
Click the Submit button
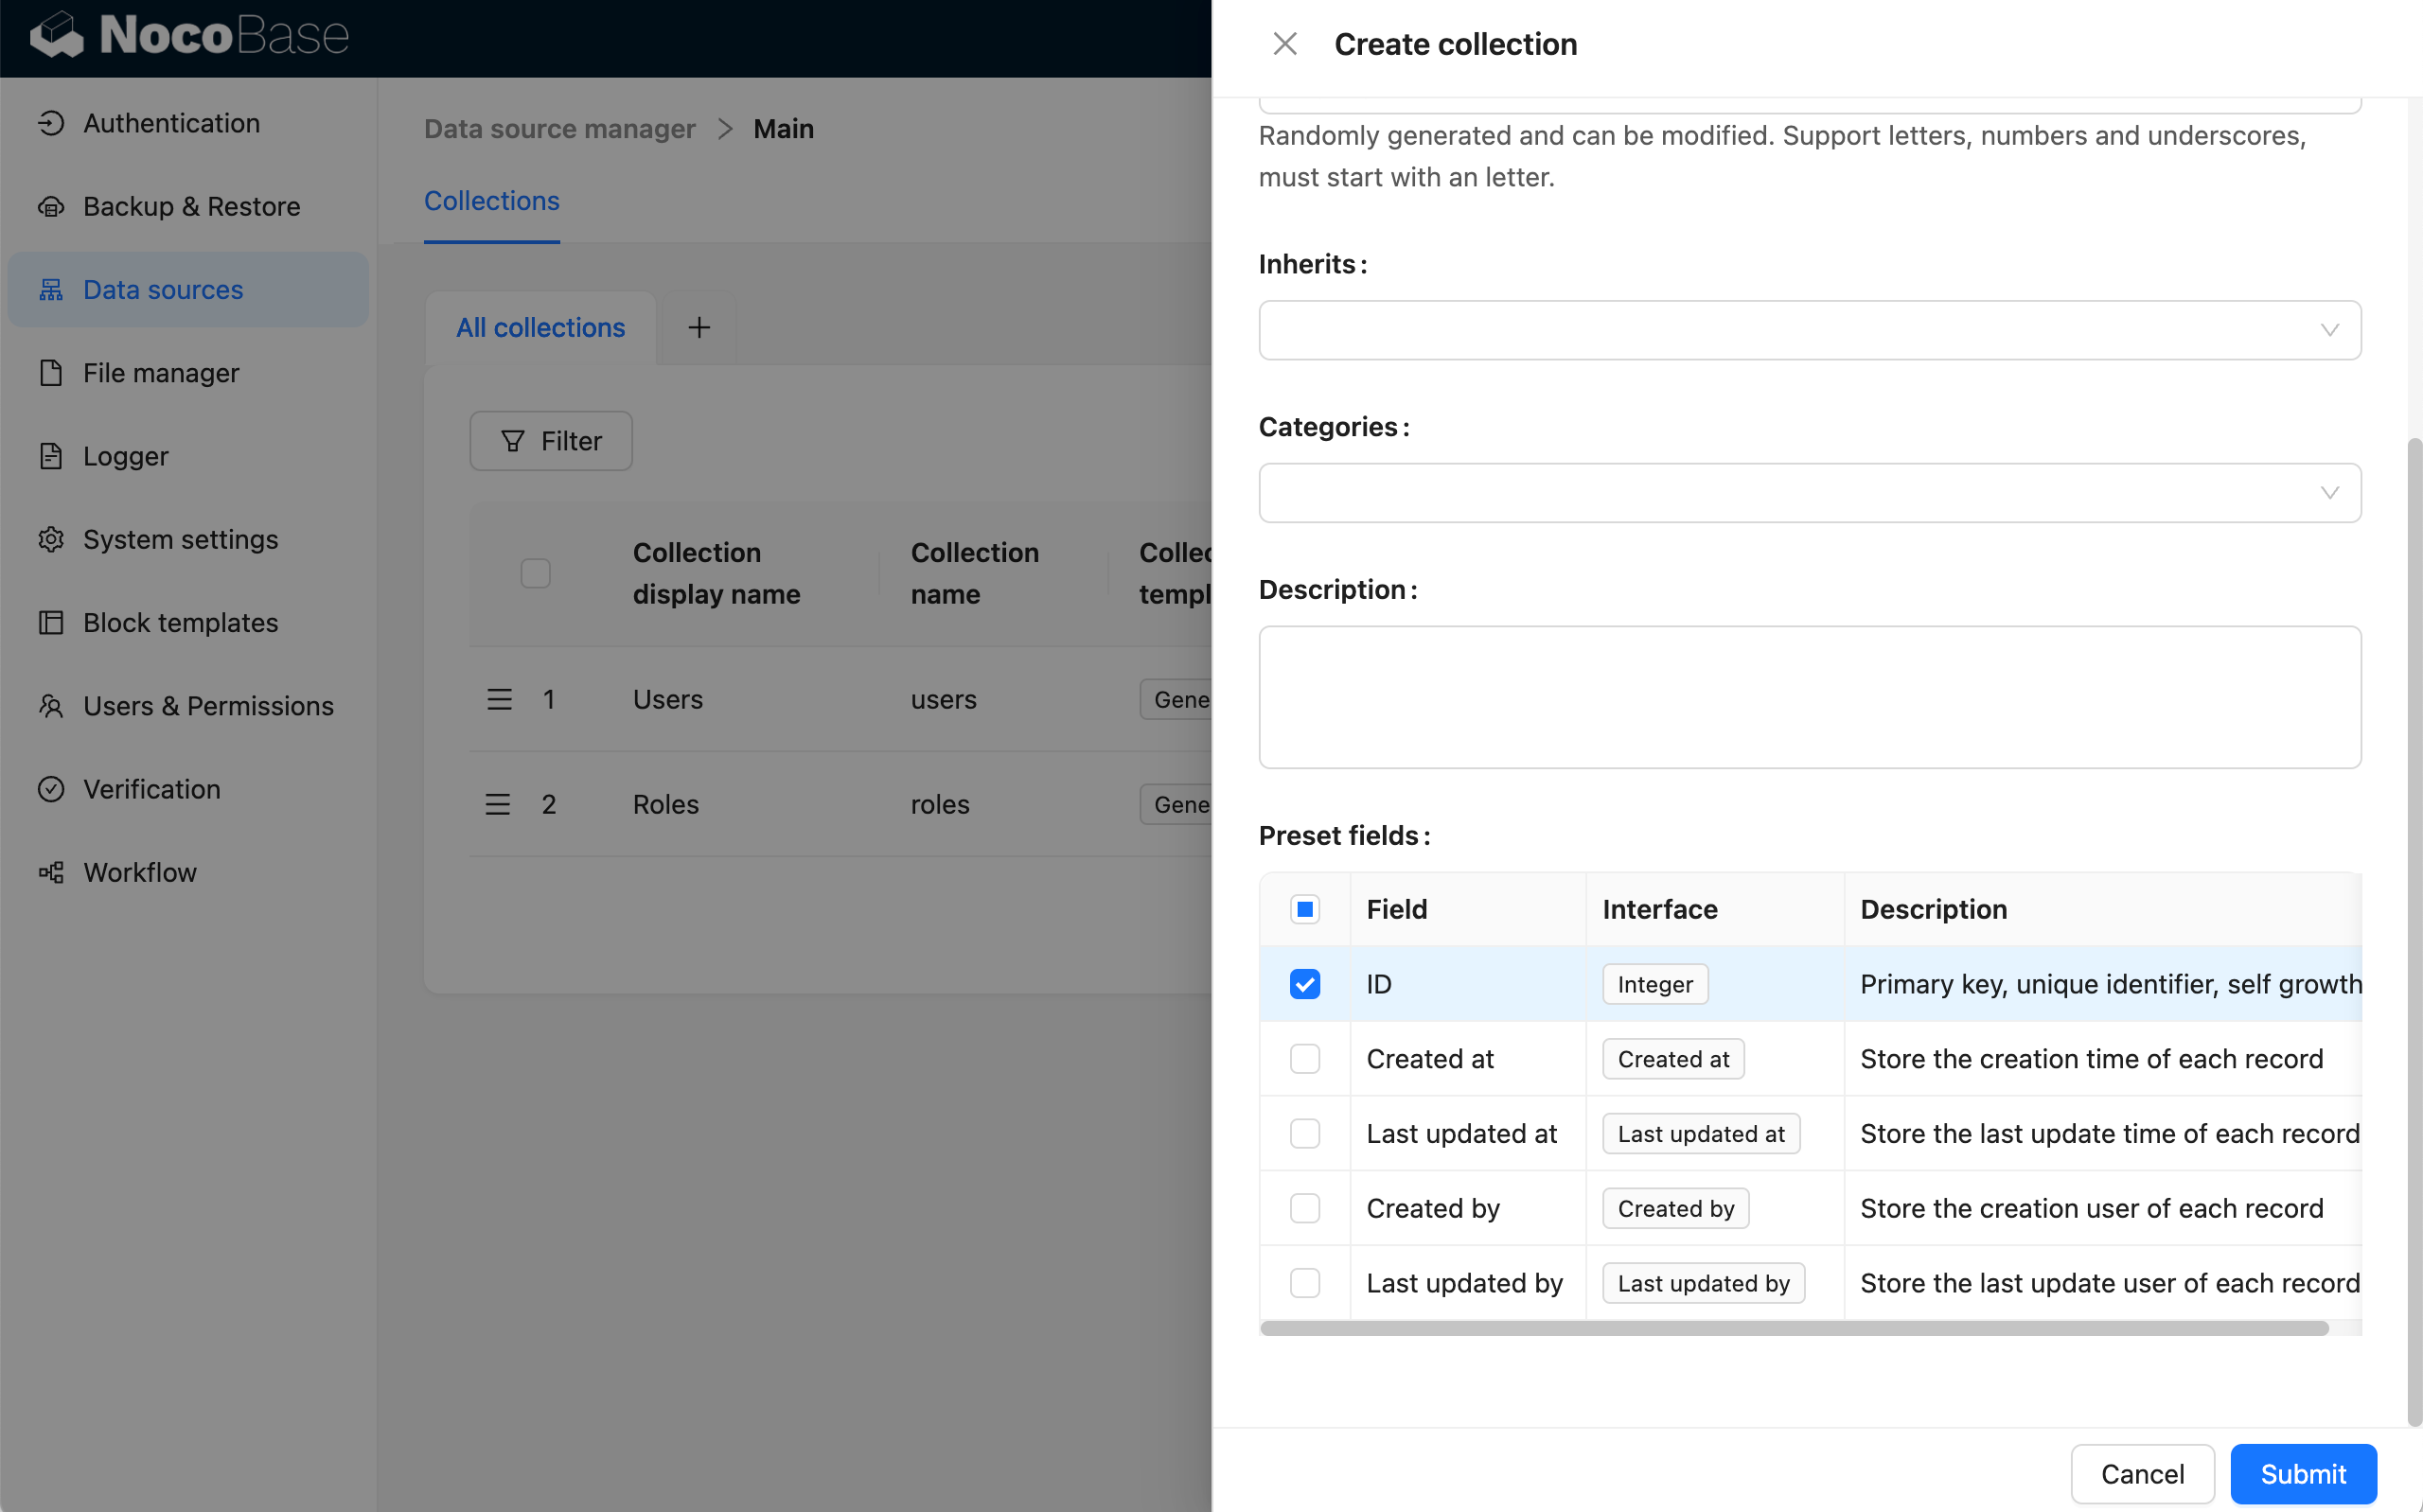[x=2303, y=1473]
